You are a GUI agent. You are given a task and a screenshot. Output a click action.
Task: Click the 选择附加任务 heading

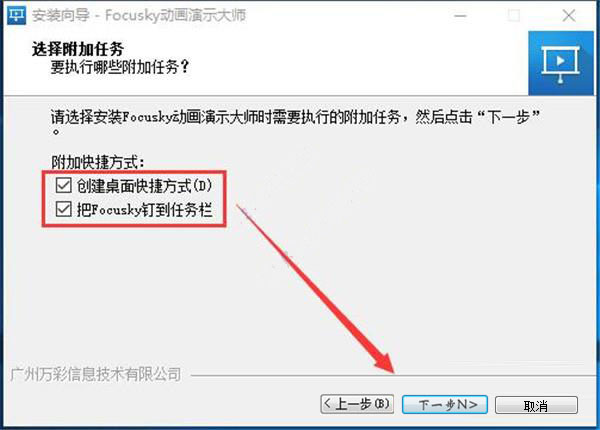pos(78,49)
